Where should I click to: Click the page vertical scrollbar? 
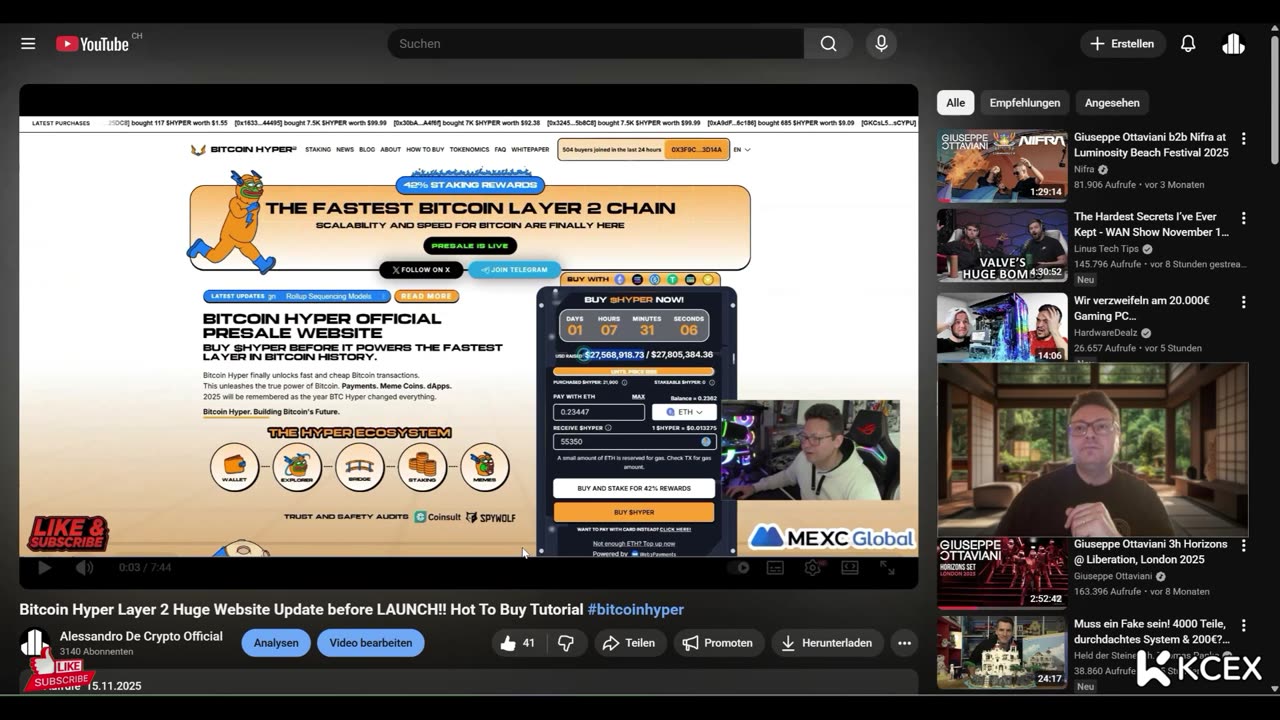point(1274,100)
